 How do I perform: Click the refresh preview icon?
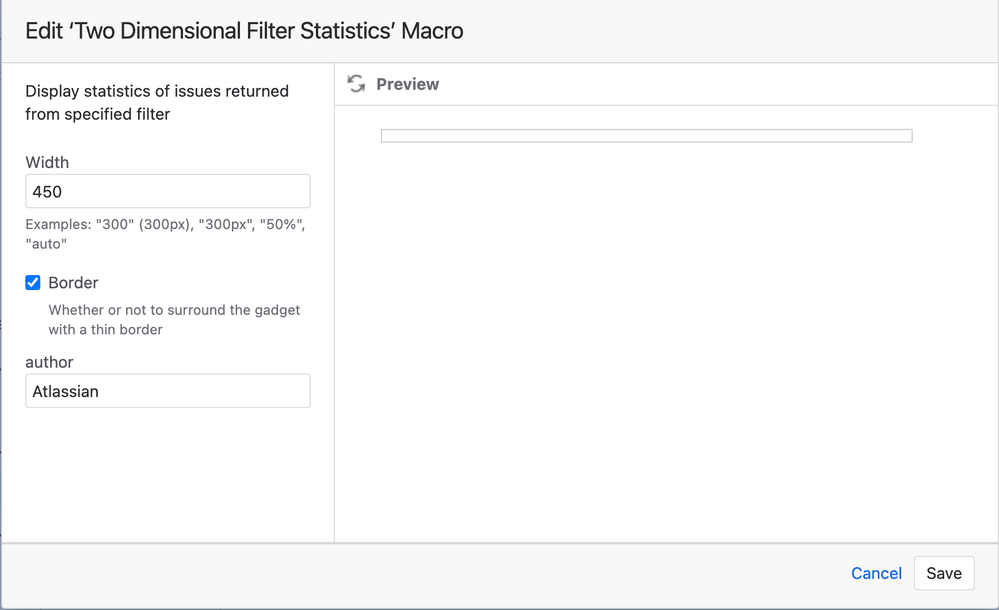[356, 84]
